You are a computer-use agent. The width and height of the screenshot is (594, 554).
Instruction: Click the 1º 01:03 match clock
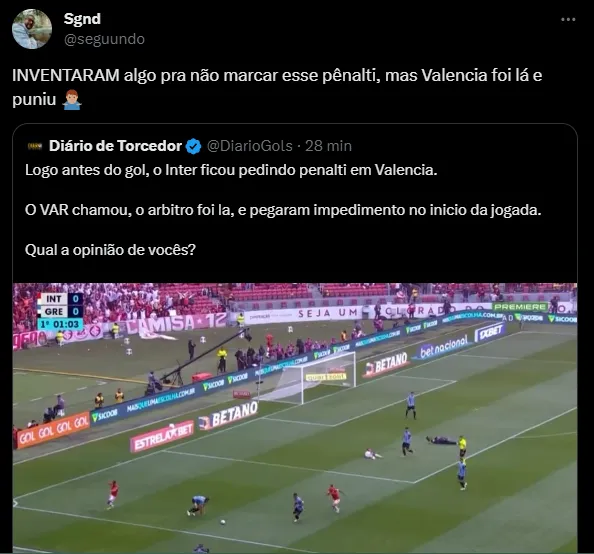coord(60,324)
